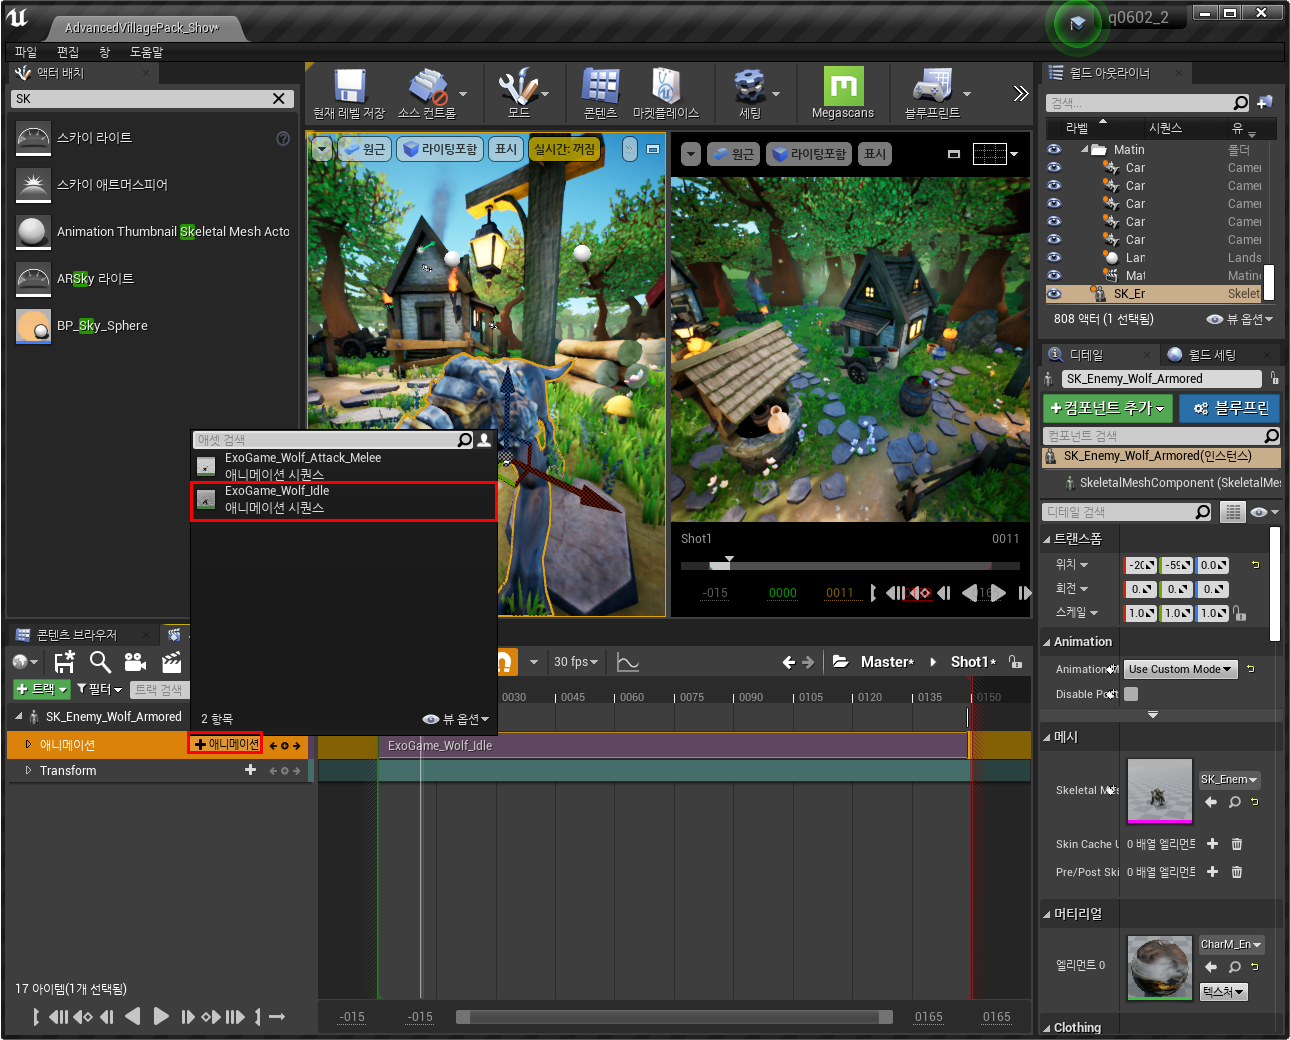Open the Help menu (도움말)
1290x1040 pixels.
(x=146, y=52)
